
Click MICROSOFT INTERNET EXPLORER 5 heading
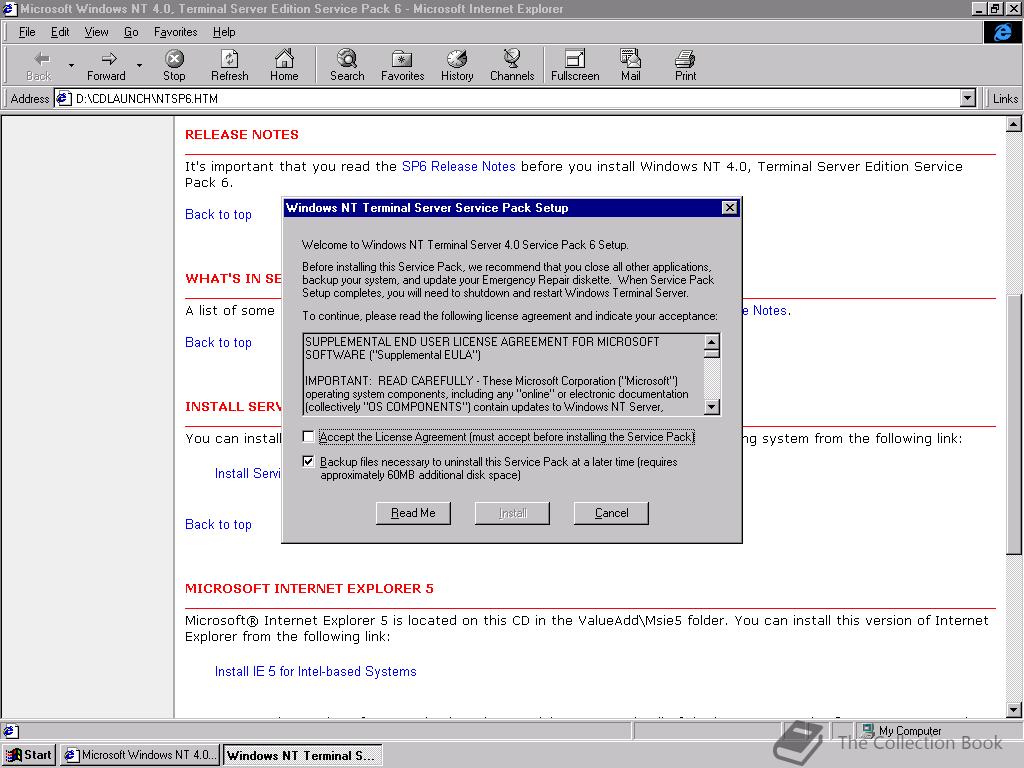[x=309, y=588]
